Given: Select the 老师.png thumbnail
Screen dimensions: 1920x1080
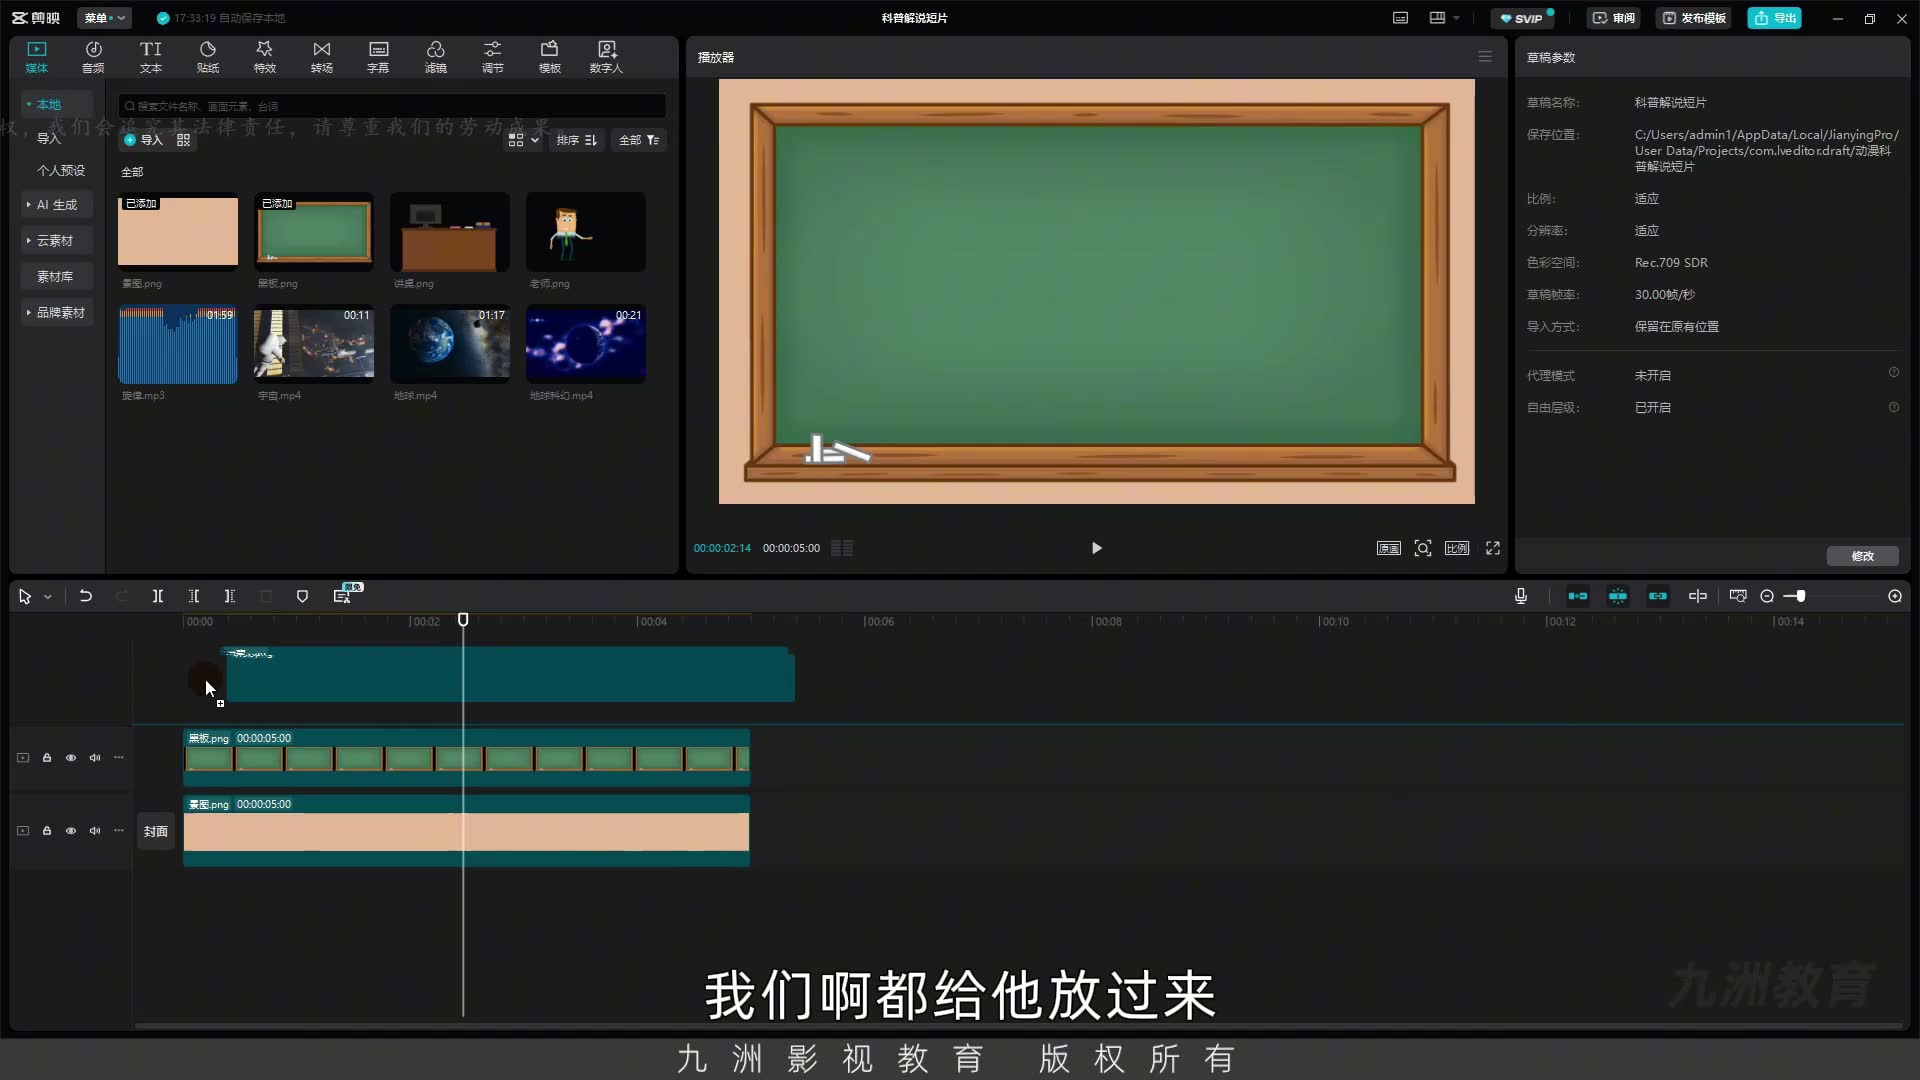Looking at the screenshot, I should point(586,232).
